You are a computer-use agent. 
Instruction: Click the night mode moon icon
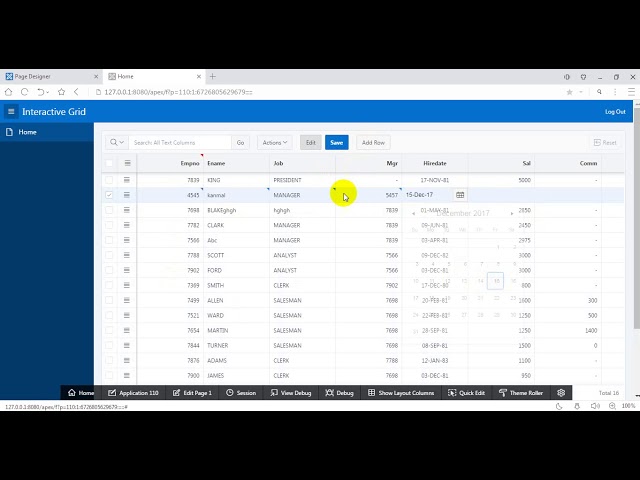pyautogui.click(x=559, y=406)
